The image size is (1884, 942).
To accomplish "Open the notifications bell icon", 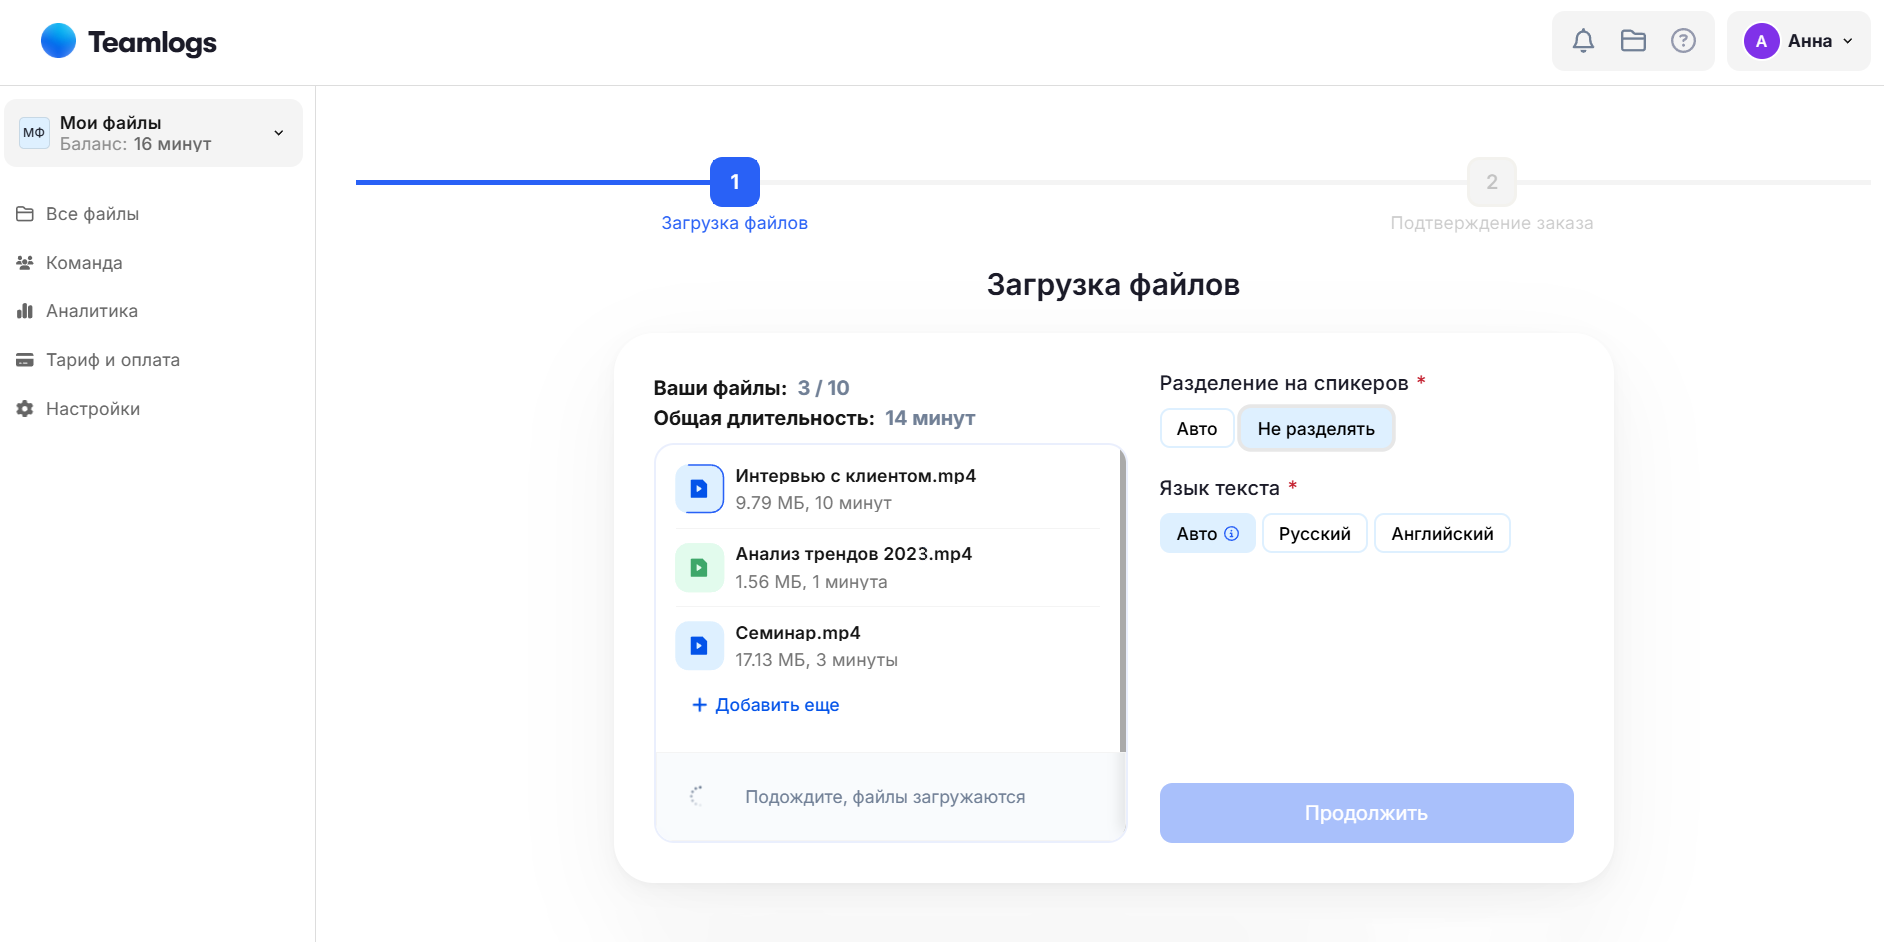I will [x=1583, y=41].
